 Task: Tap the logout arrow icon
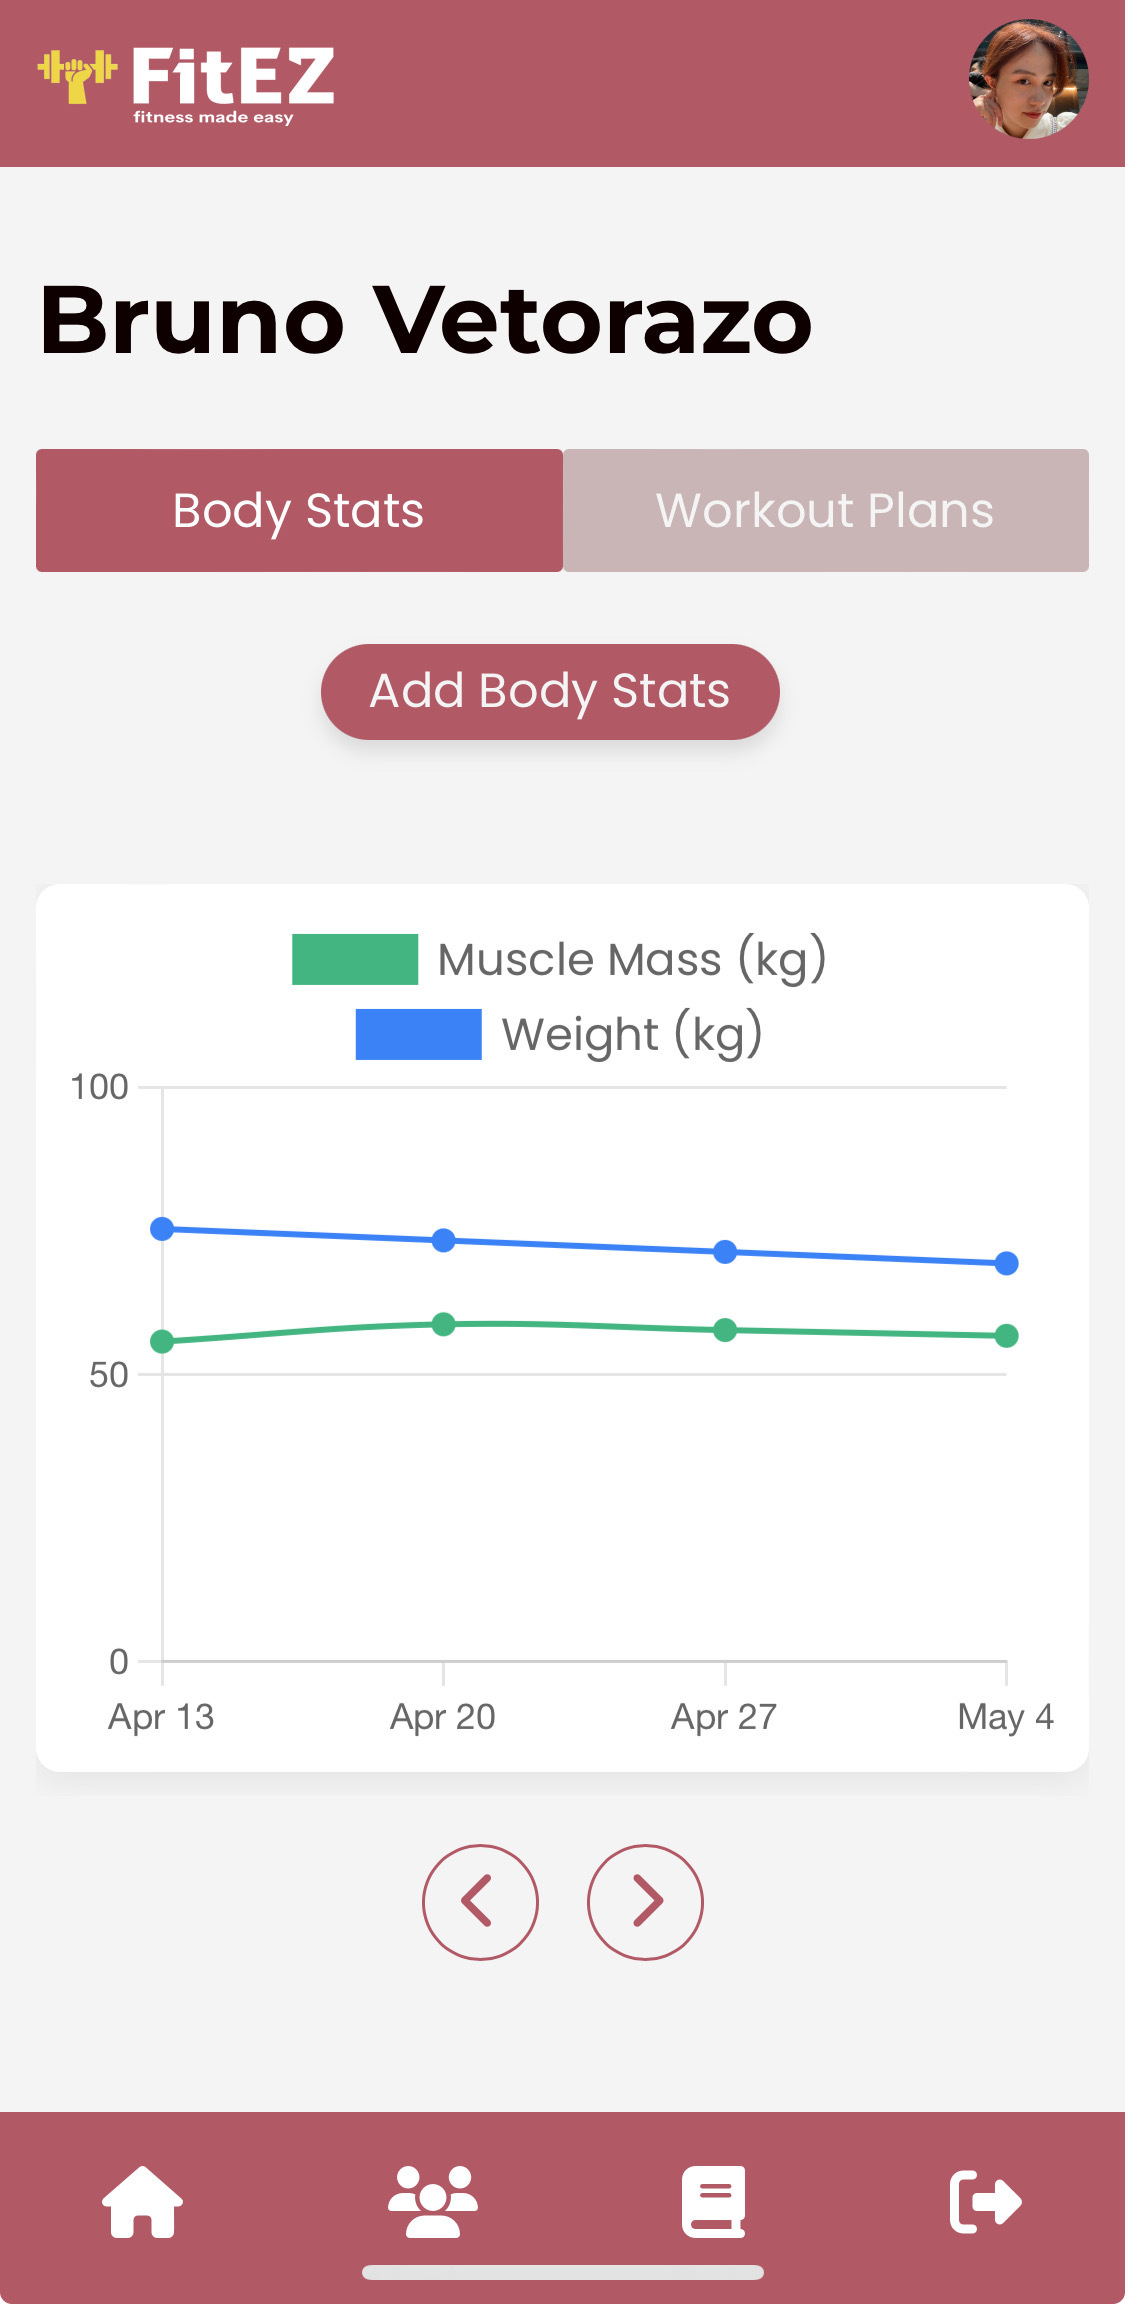pyautogui.click(x=985, y=2200)
